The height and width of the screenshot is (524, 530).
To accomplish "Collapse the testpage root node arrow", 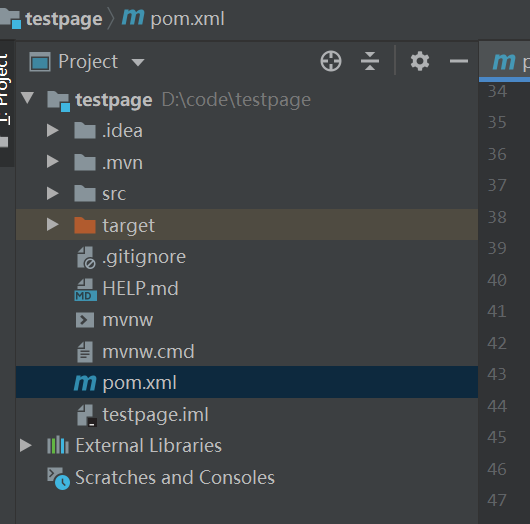I will point(27,98).
